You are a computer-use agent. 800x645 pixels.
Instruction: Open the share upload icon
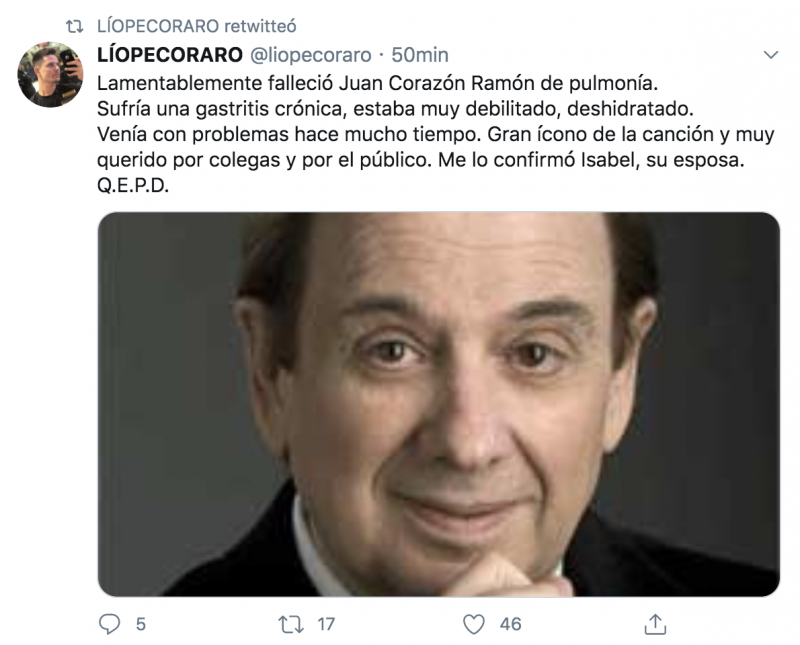(x=656, y=624)
